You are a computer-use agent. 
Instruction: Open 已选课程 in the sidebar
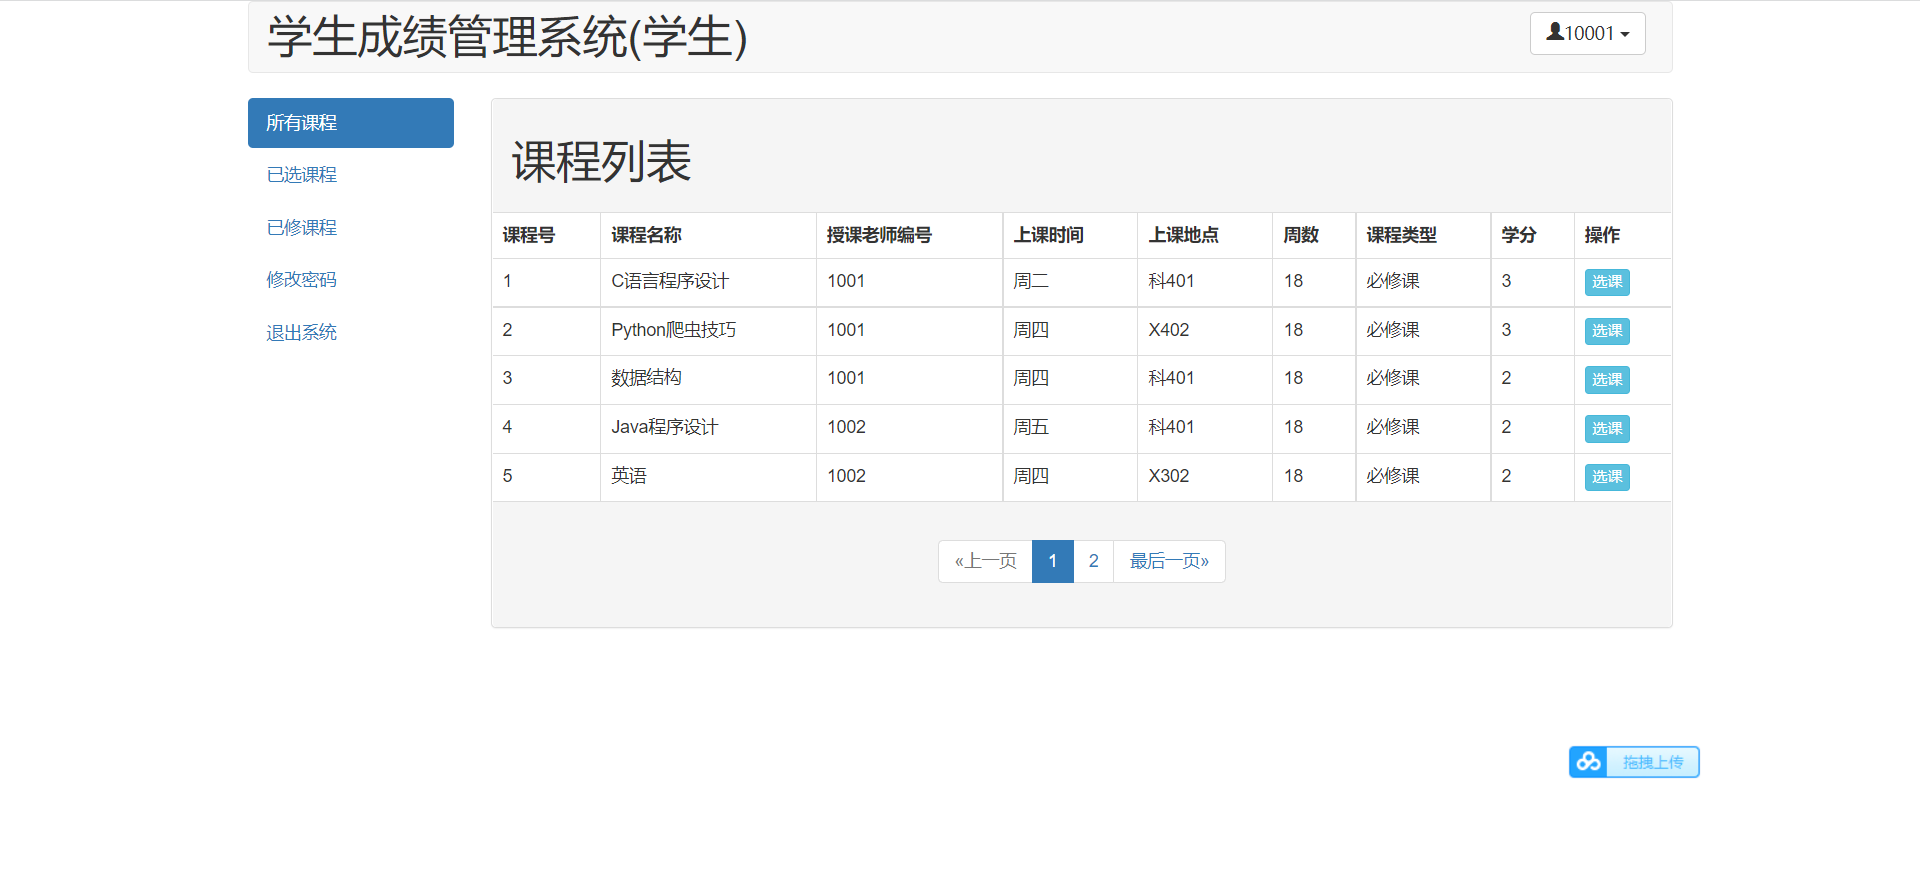(301, 175)
